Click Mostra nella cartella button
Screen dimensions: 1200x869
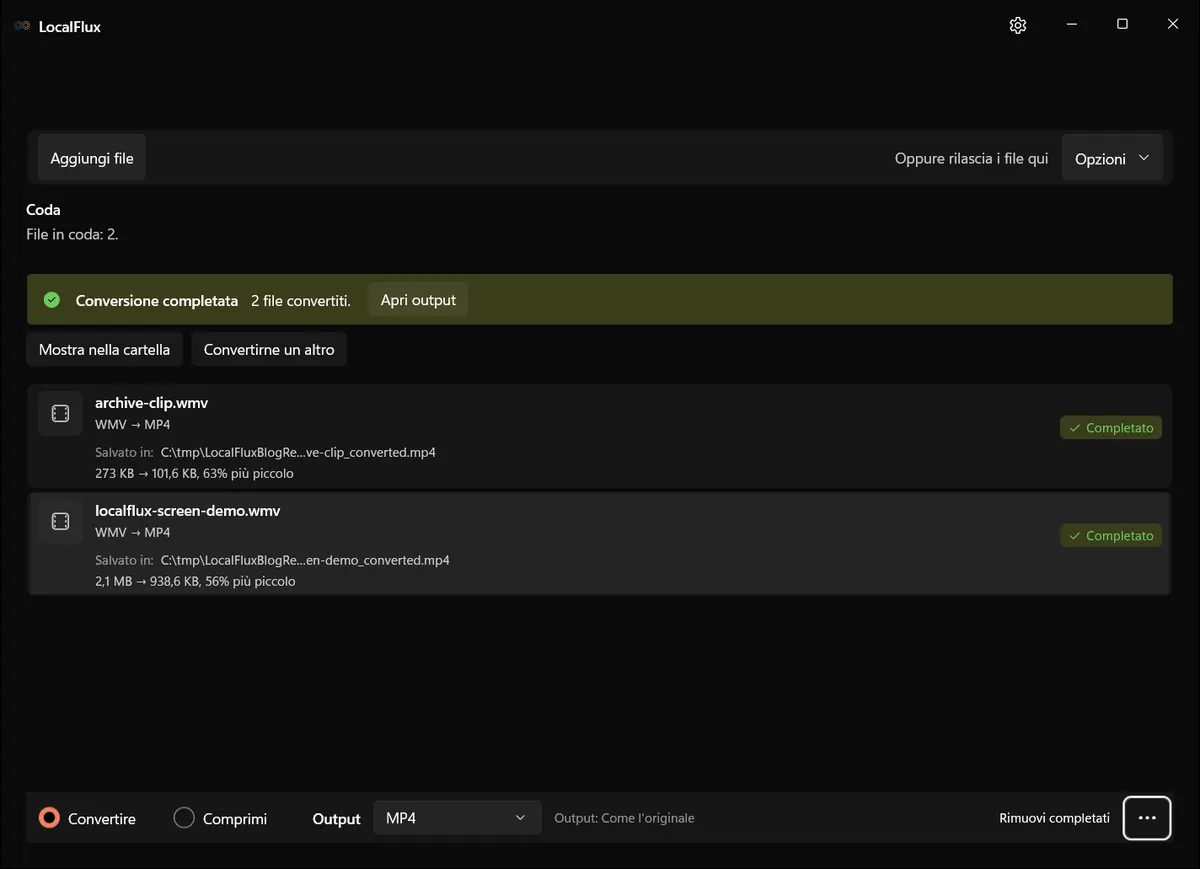point(105,350)
